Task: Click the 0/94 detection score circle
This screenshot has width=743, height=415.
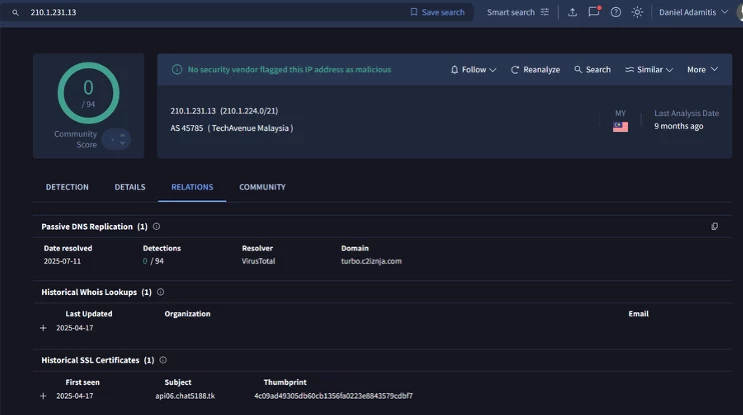Action: click(89, 93)
